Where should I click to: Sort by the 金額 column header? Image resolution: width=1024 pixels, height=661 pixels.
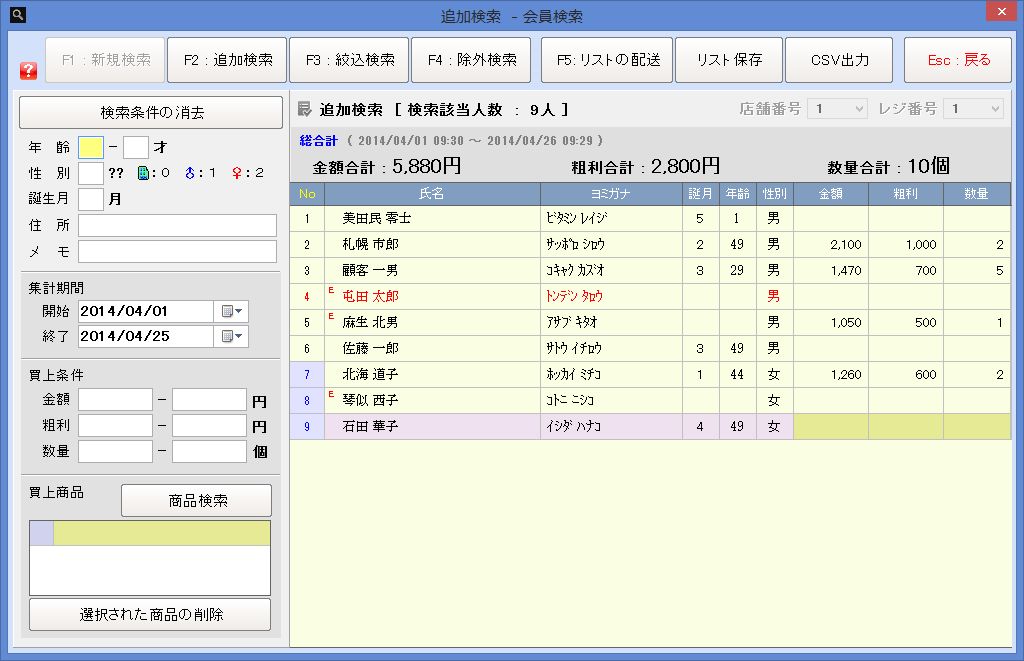click(830, 193)
